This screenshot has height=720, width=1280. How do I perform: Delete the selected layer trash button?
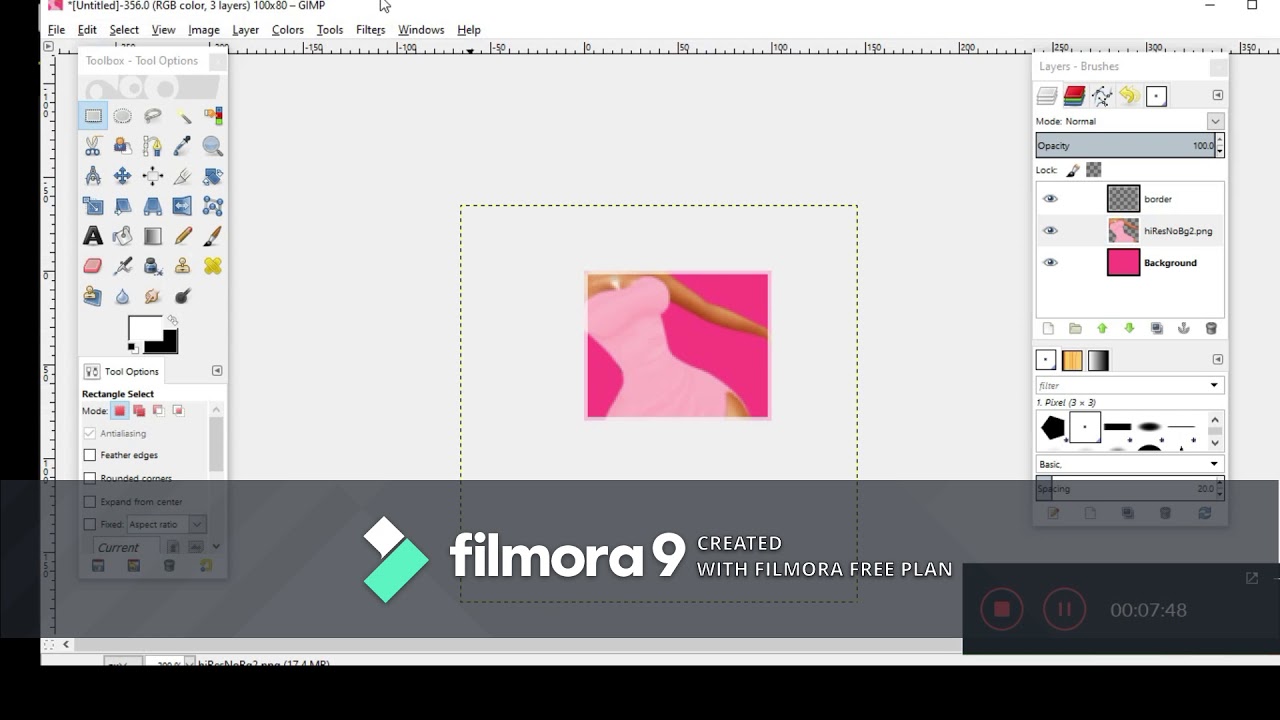click(1211, 329)
